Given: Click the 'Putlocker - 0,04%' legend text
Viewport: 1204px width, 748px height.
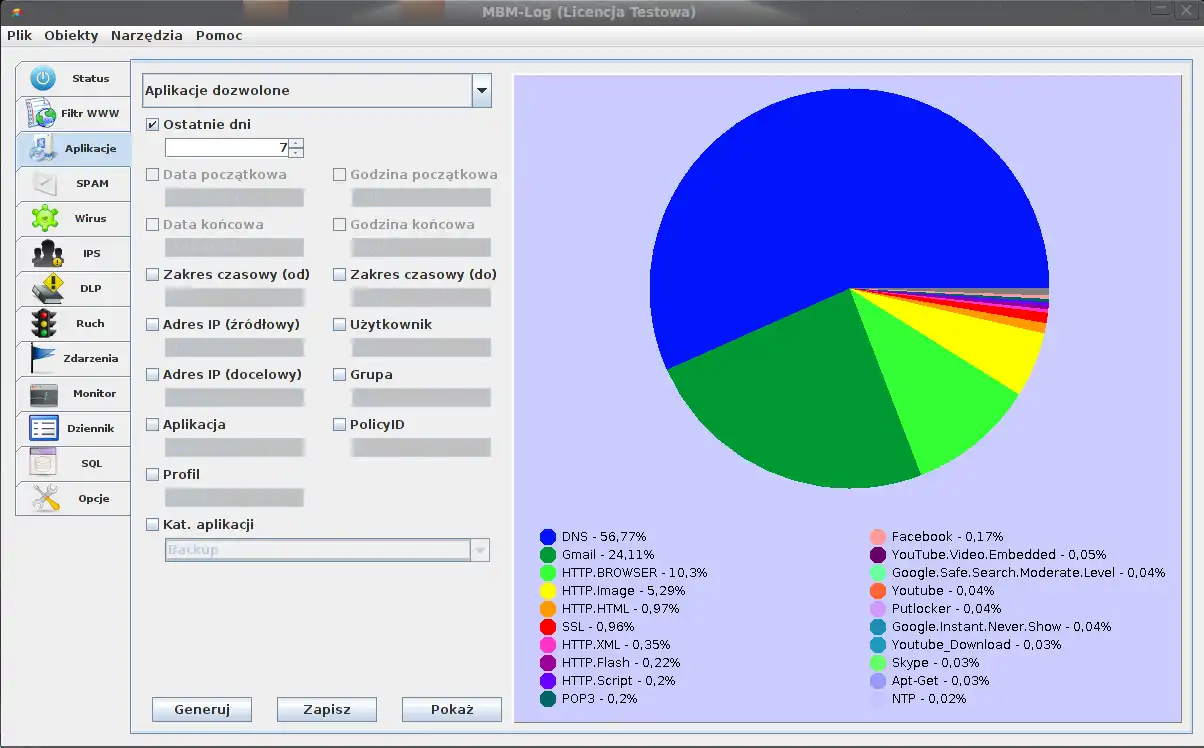Looking at the screenshot, I should pyautogui.click(x=946, y=609).
